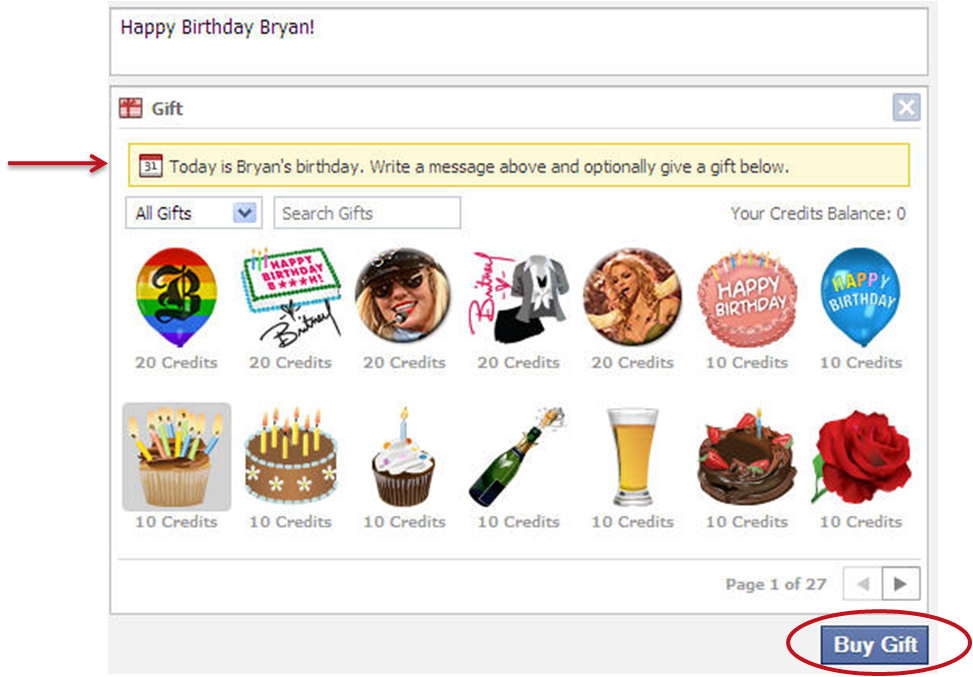Pick the chocolate strawberry cake gift

pyautogui.click(x=747, y=458)
